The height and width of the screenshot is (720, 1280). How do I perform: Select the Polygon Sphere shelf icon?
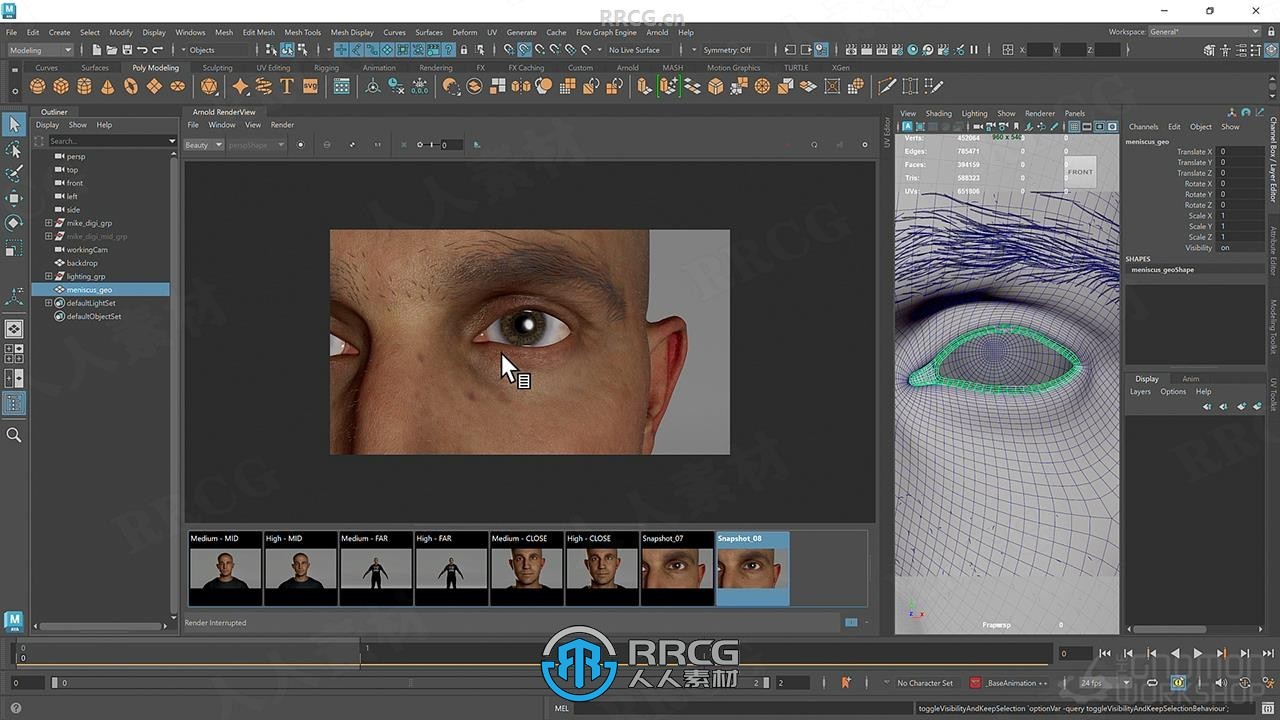[38, 87]
